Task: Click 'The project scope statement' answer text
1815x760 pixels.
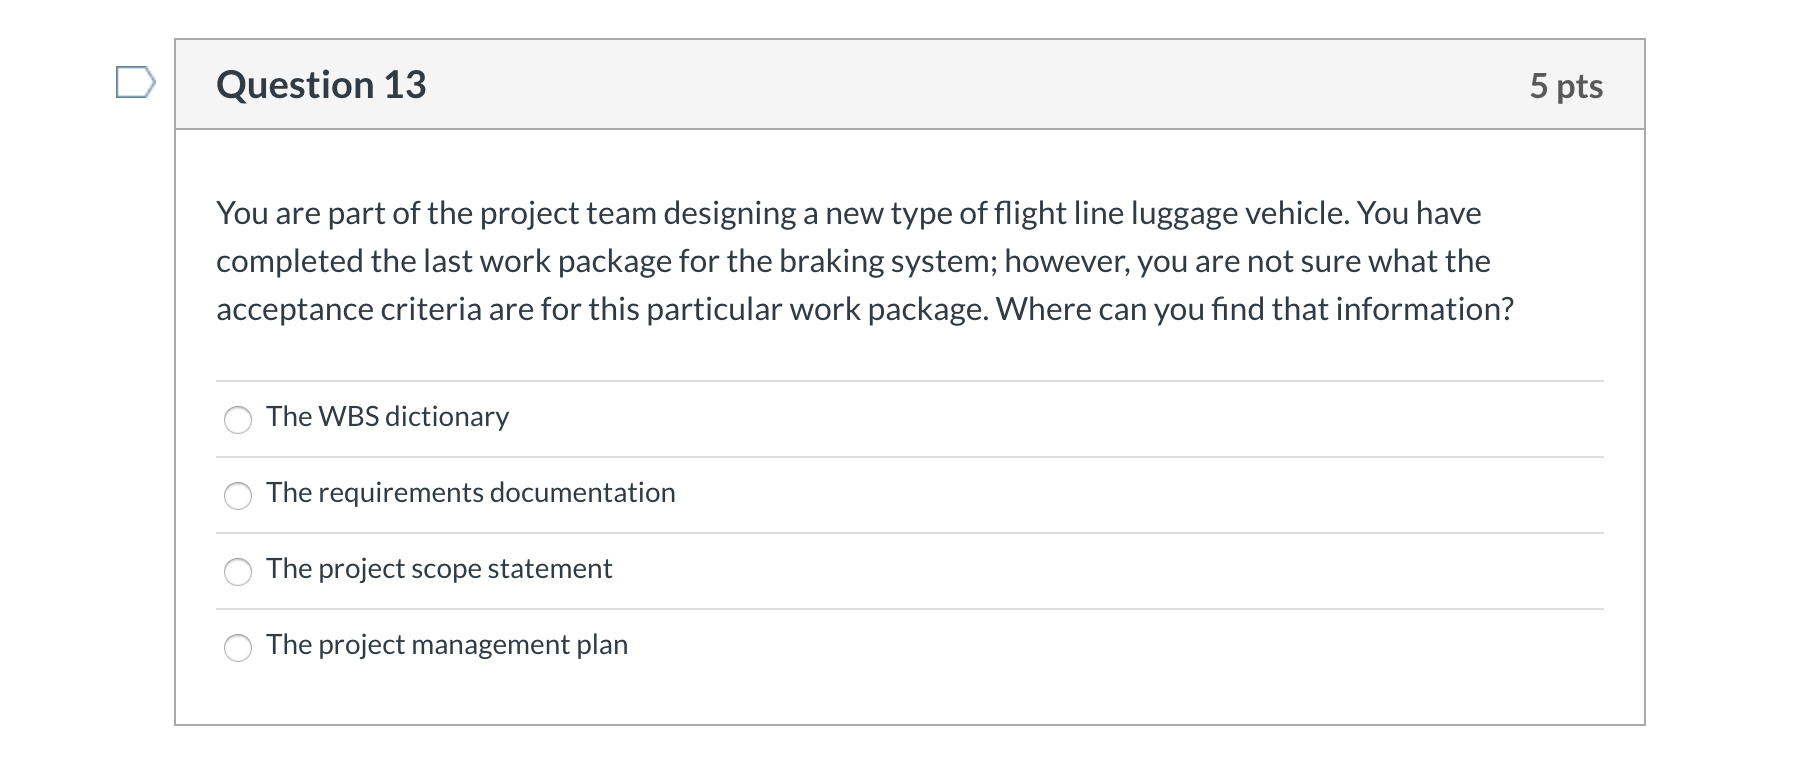Action: pyautogui.click(x=439, y=568)
